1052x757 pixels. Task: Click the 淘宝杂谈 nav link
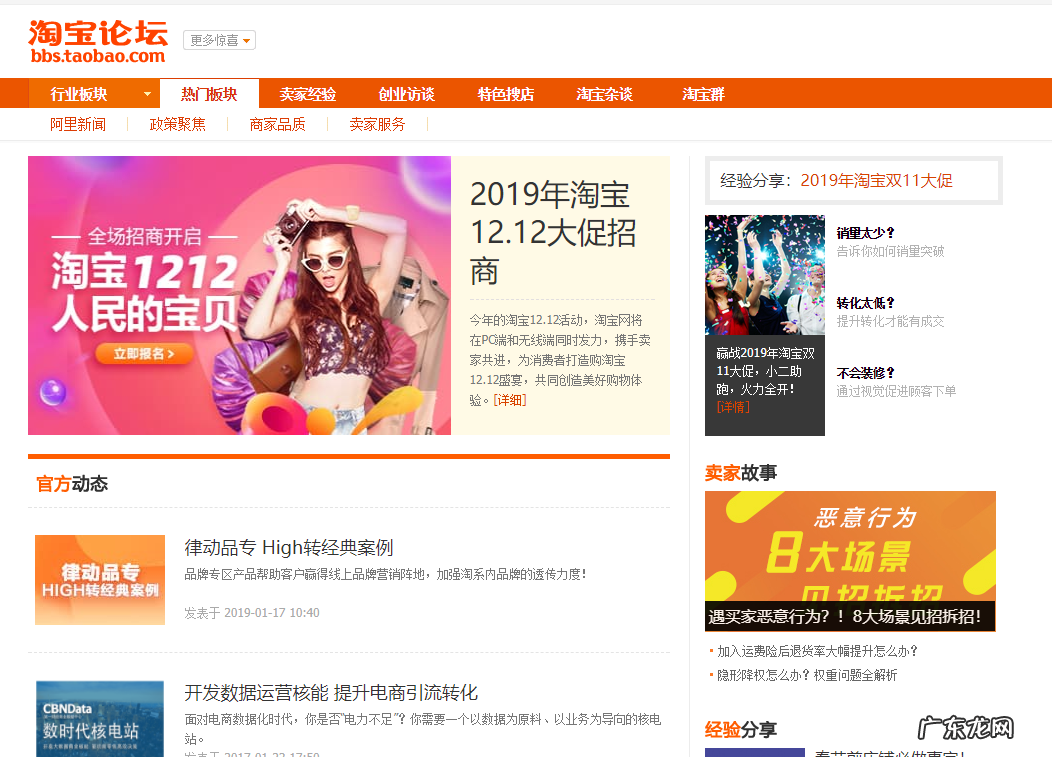click(x=604, y=92)
